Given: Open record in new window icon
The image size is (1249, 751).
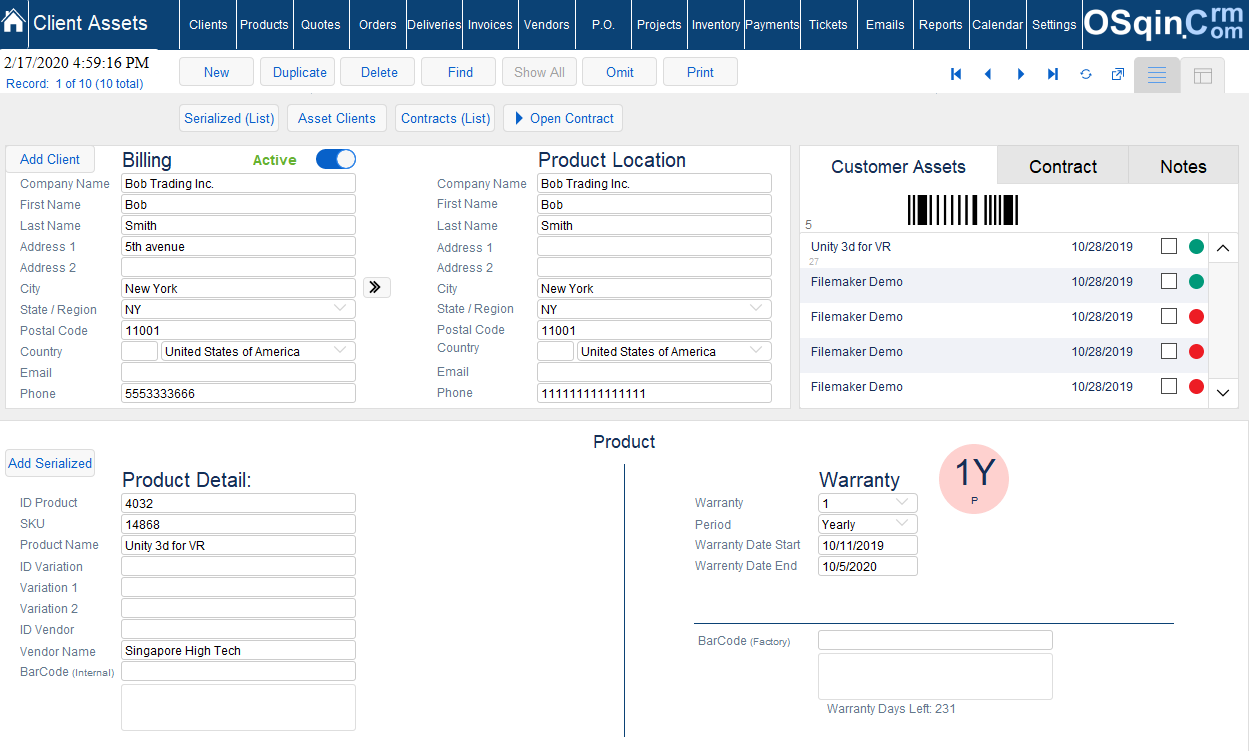Looking at the screenshot, I should (x=1118, y=74).
